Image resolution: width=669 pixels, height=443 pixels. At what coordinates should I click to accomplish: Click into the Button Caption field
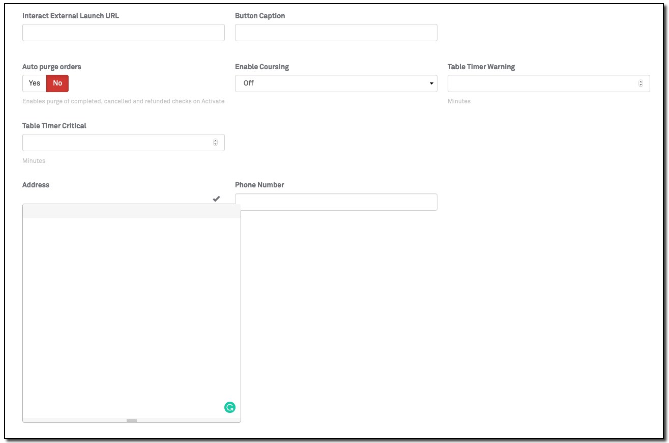click(x=335, y=33)
